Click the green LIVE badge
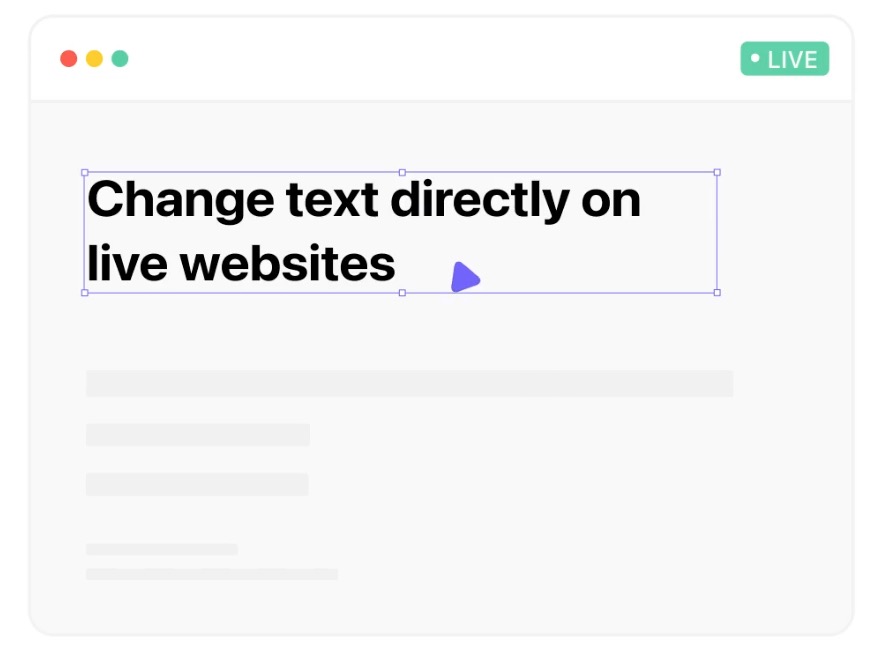Image resolution: width=874 pixels, height=656 pixels. (x=785, y=59)
